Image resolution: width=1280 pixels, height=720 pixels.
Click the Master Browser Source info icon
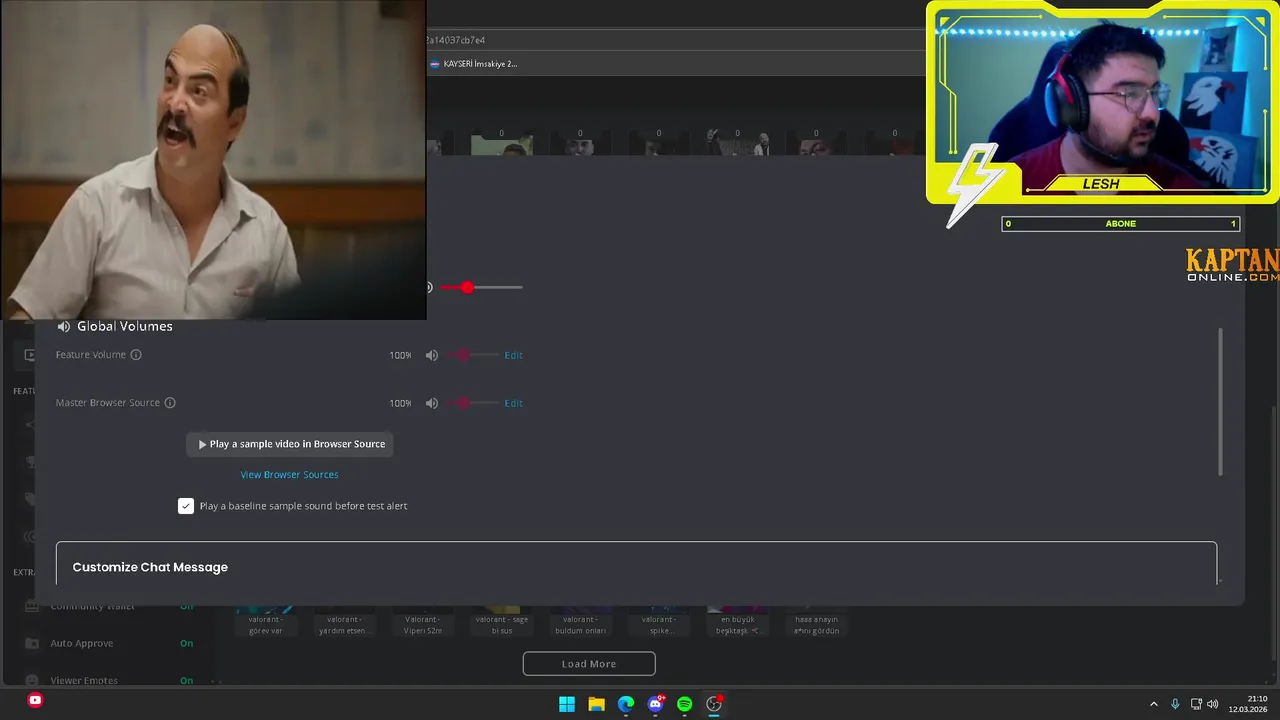(170, 403)
